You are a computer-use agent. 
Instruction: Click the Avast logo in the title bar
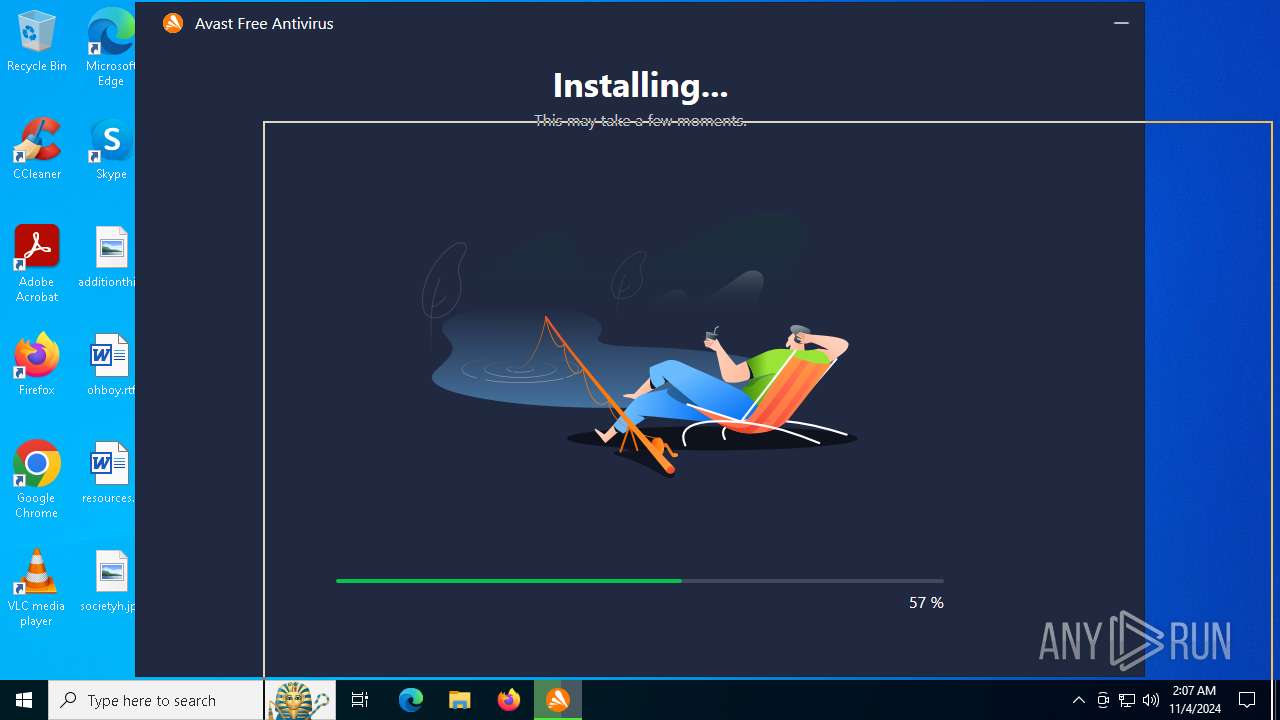point(173,23)
